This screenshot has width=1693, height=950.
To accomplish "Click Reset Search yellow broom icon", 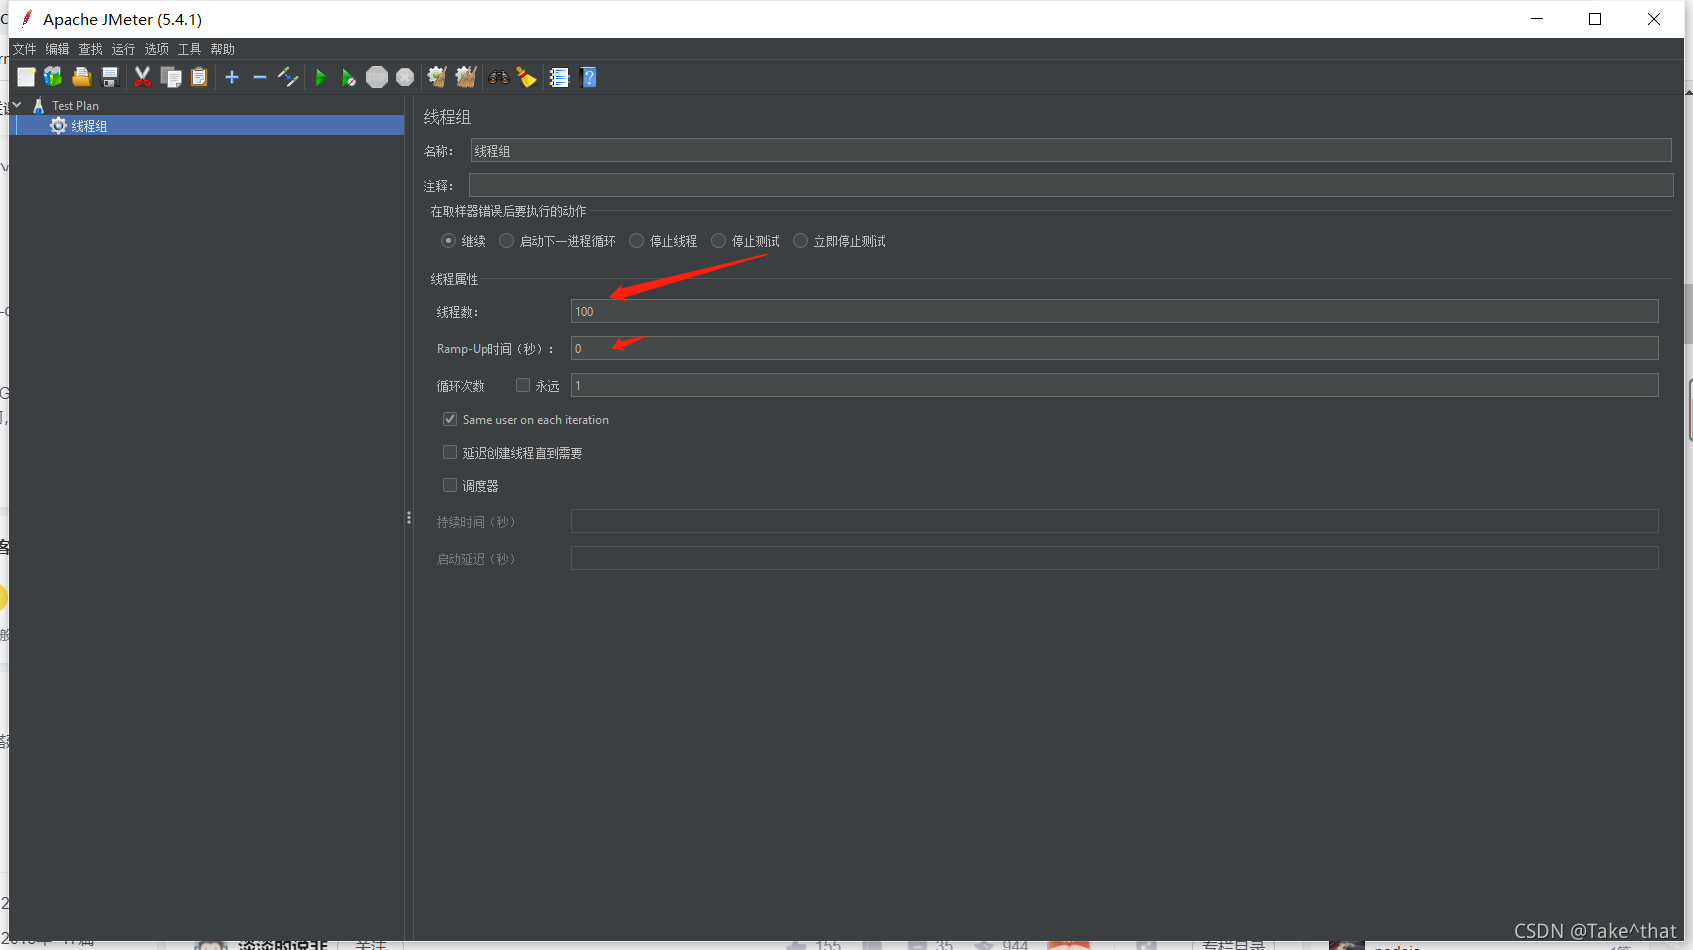I will 527,77.
